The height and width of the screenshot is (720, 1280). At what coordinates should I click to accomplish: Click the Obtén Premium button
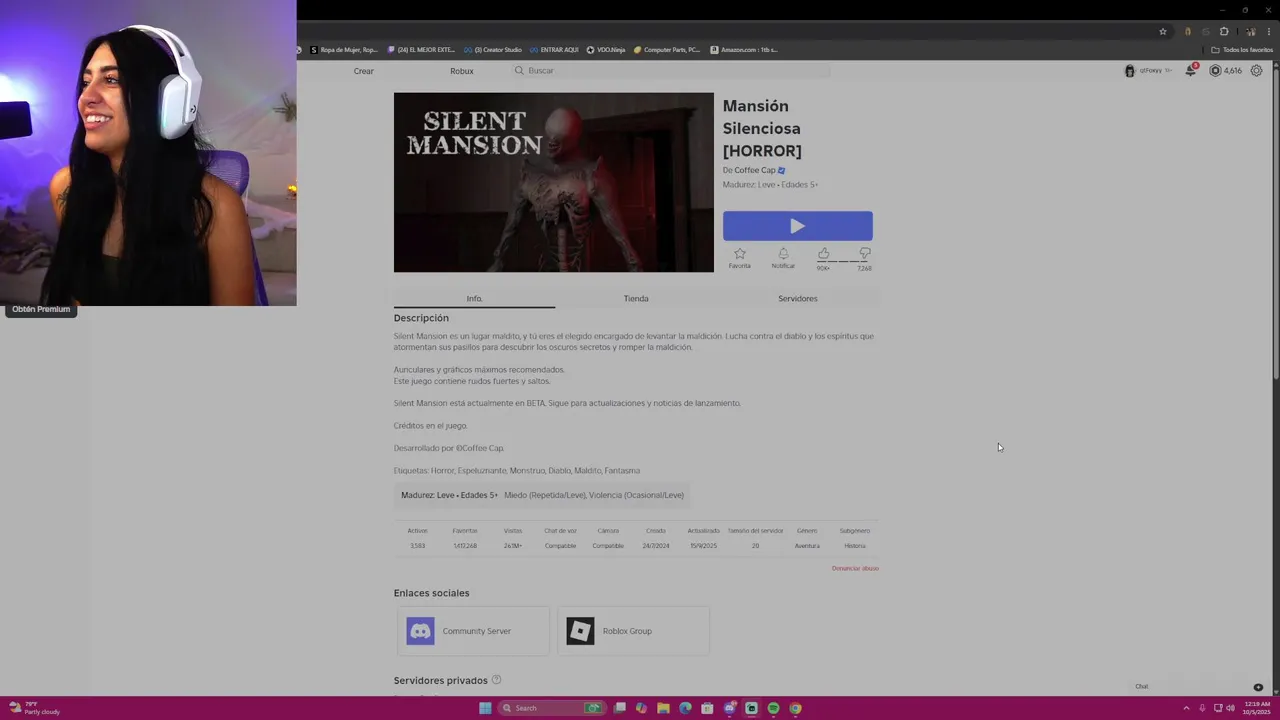(41, 309)
